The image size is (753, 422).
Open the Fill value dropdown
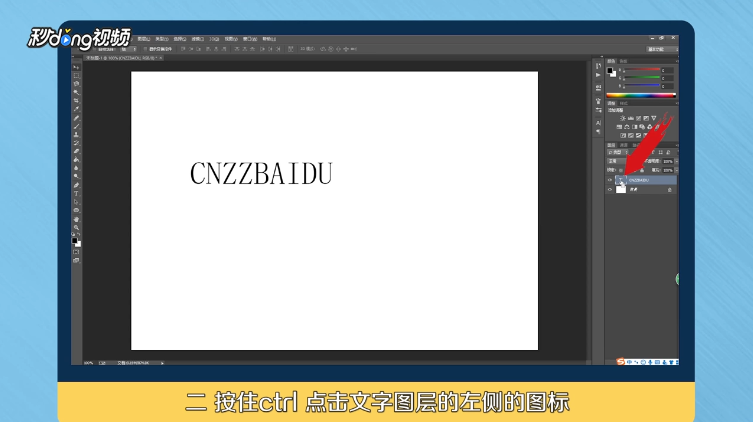(677, 170)
